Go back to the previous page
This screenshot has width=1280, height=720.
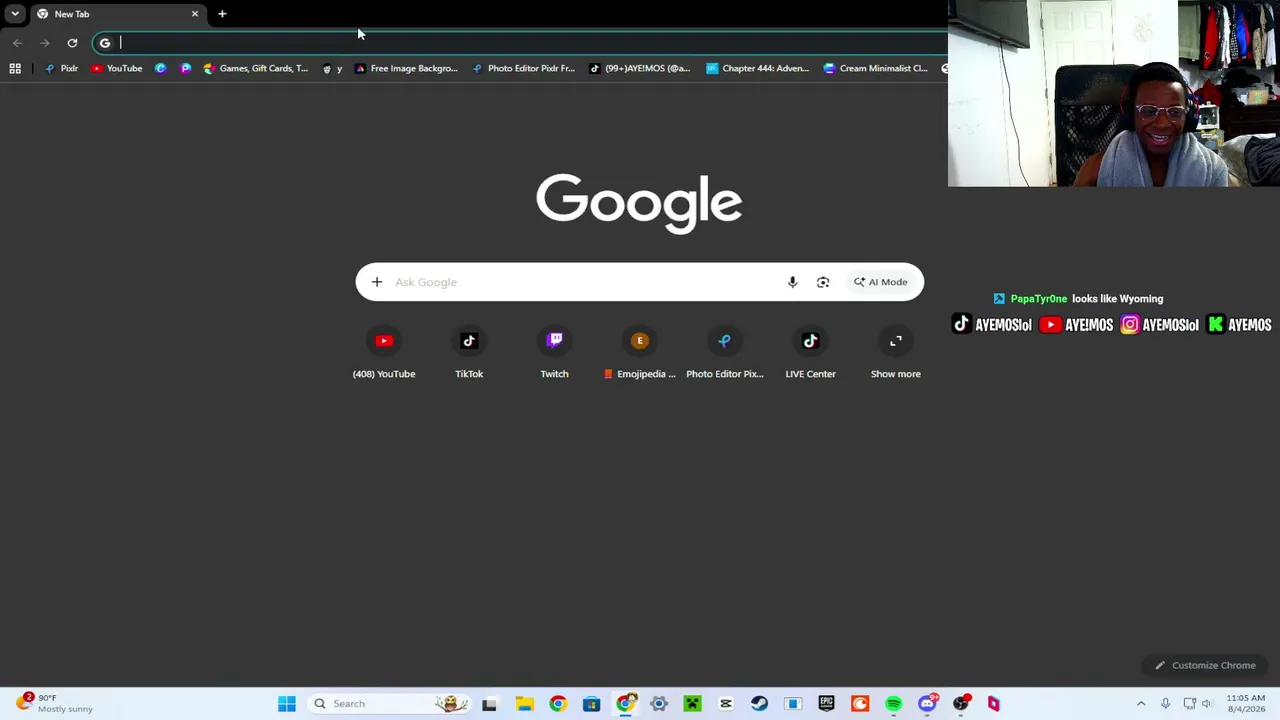coord(17,43)
